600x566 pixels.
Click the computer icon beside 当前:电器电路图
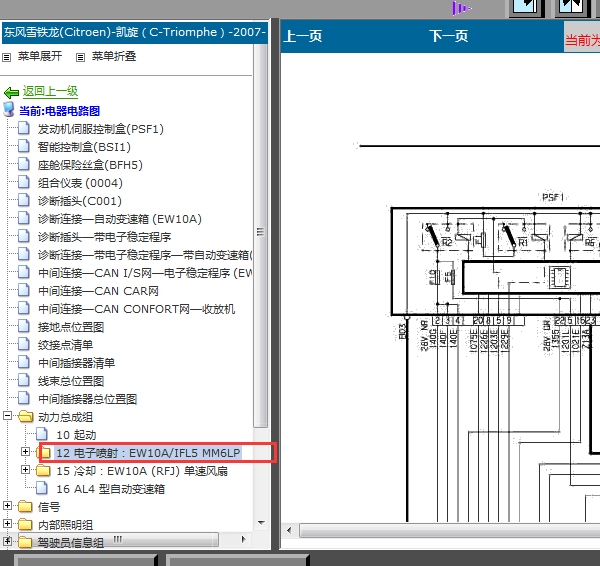click(x=9, y=109)
